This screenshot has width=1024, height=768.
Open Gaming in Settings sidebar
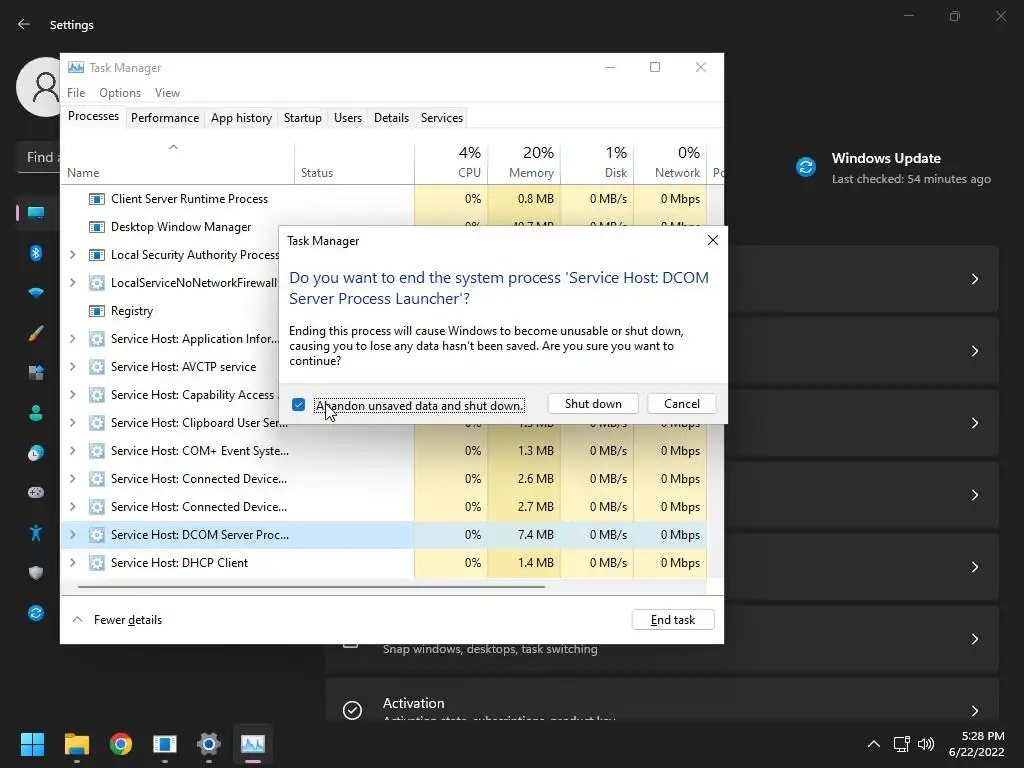coord(36,492)
